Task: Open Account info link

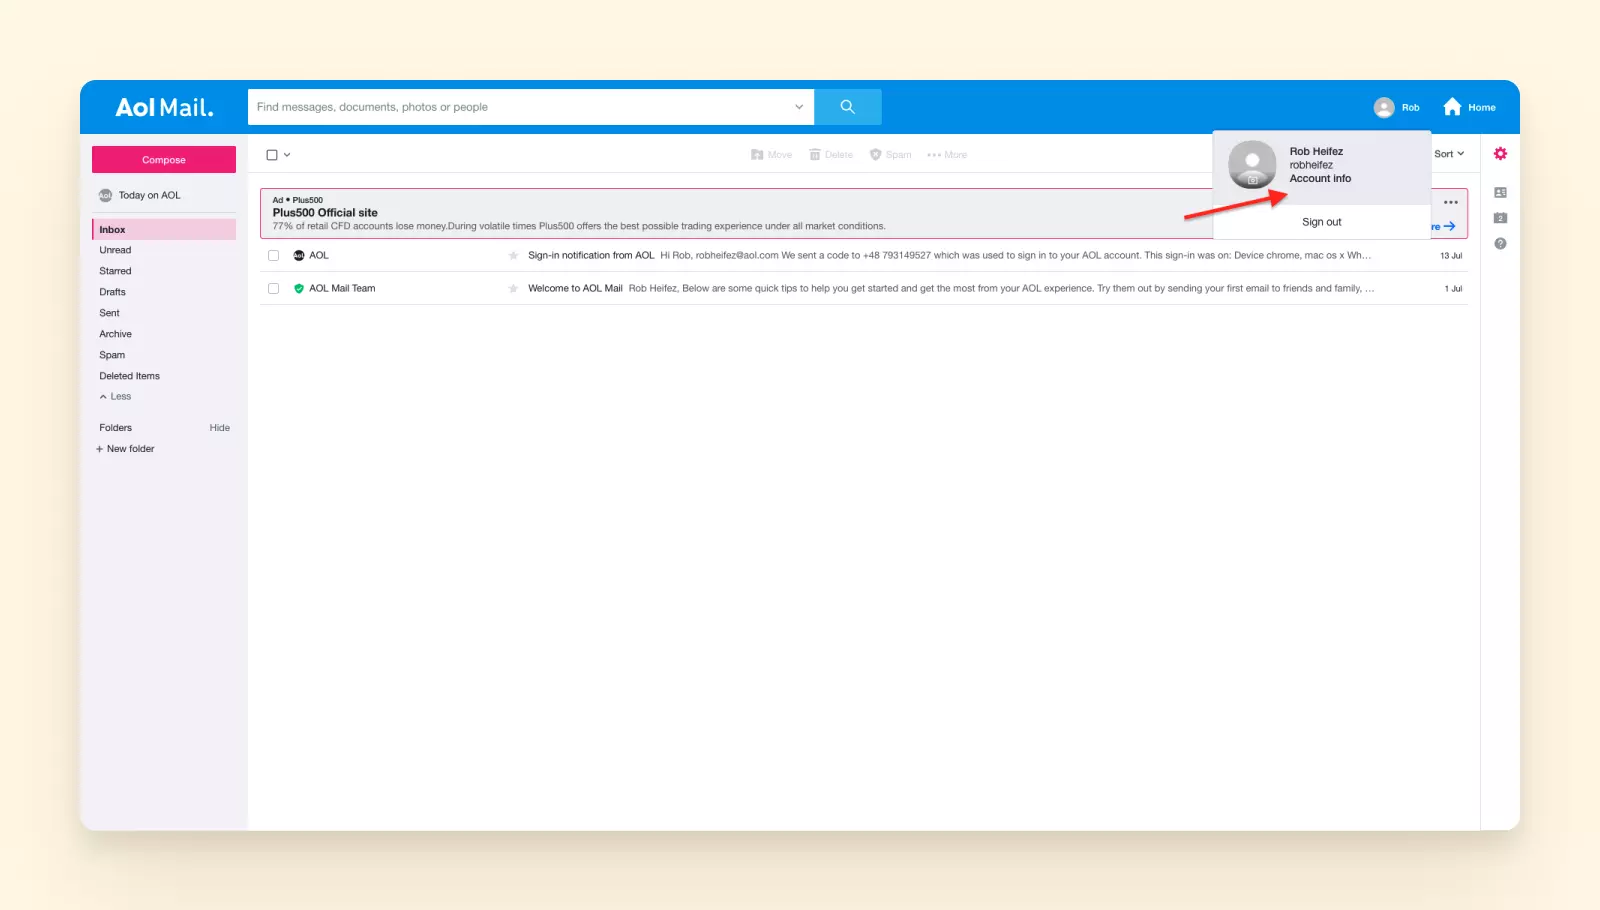Action: click(1320, 179)
